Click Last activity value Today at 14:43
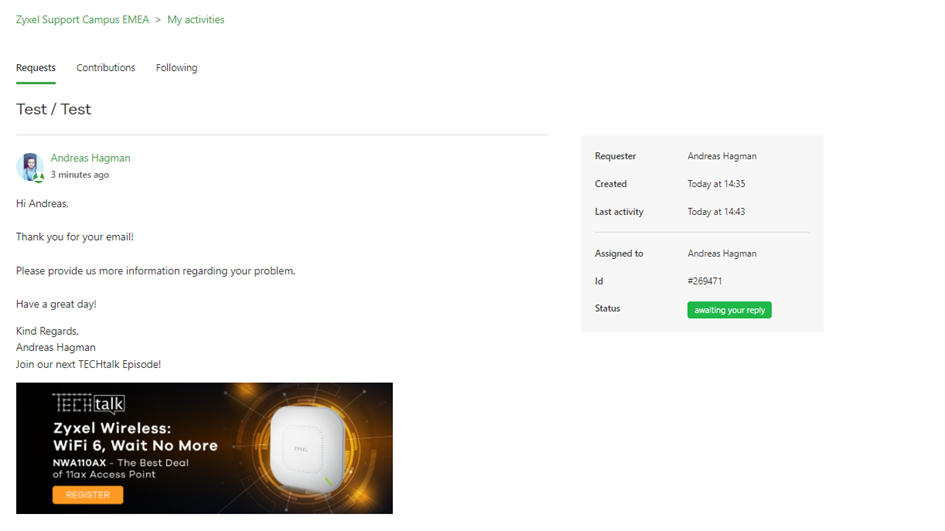 pyautogui.click(x=716, y=212)
